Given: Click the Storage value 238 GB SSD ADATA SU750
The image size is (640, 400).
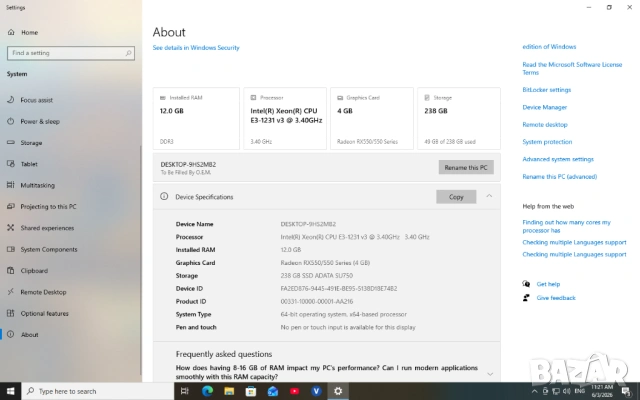Looking at the screenshot, I should point(317,276).
